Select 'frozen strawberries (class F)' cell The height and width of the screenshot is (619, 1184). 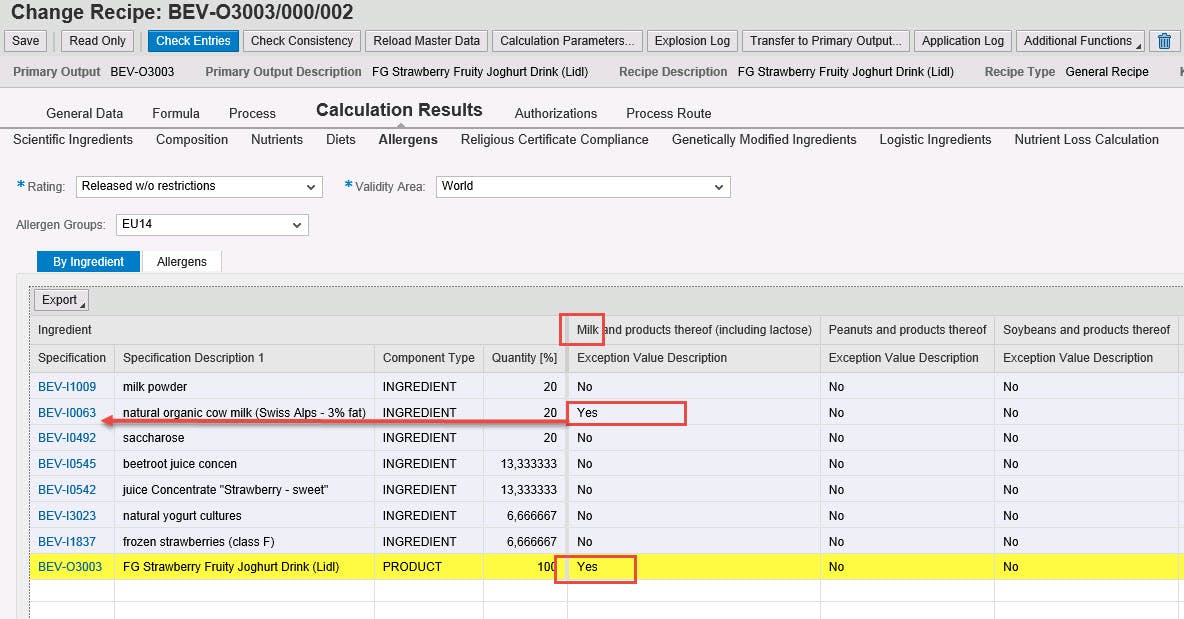tap(245, 541)
